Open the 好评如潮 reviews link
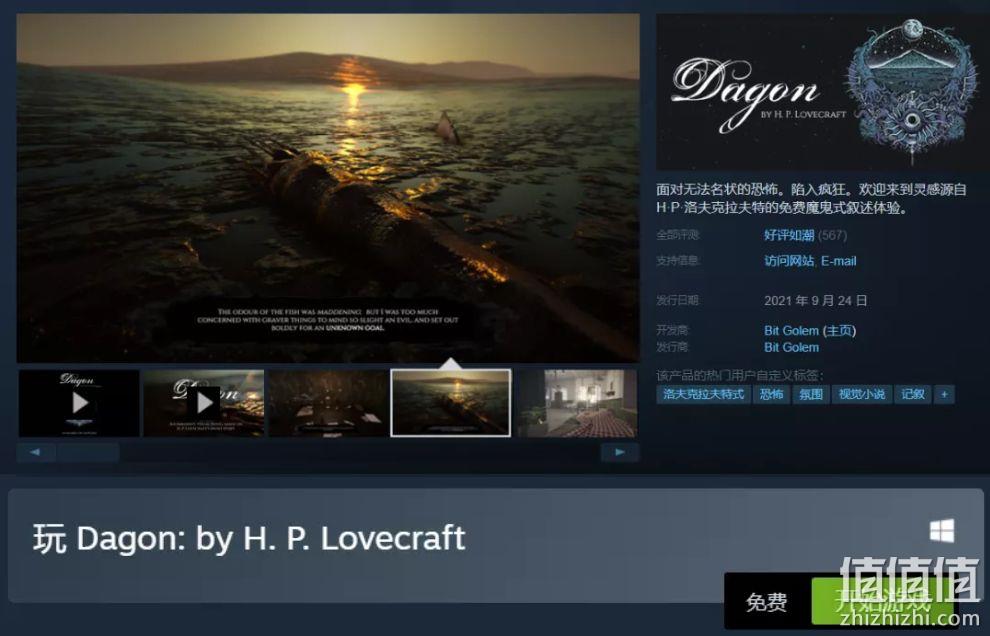Image resolution: width=990 pixels, height=636 pixels. click(789, 236)
